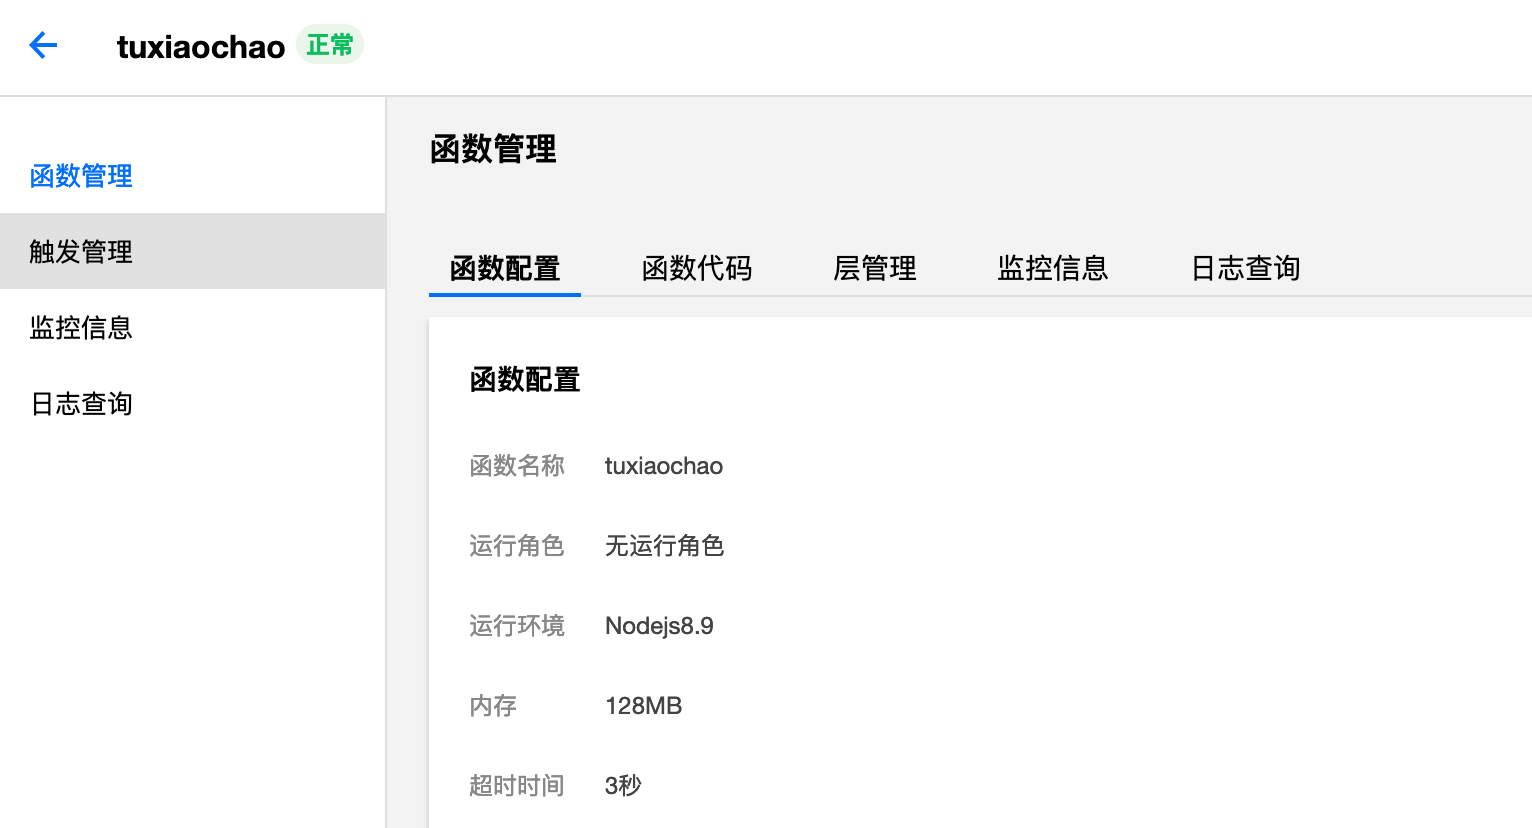1532x828 pixels.
Task: Click the Nodejs8.9 runtime value
Action: click(x=659, y=626)
